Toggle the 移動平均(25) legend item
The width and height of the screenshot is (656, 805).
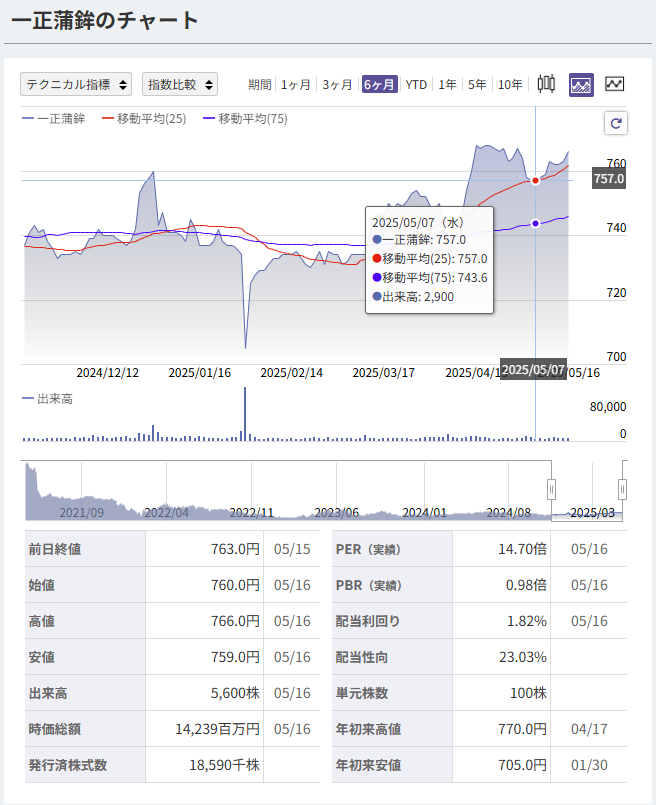click(x=144, y=119)
